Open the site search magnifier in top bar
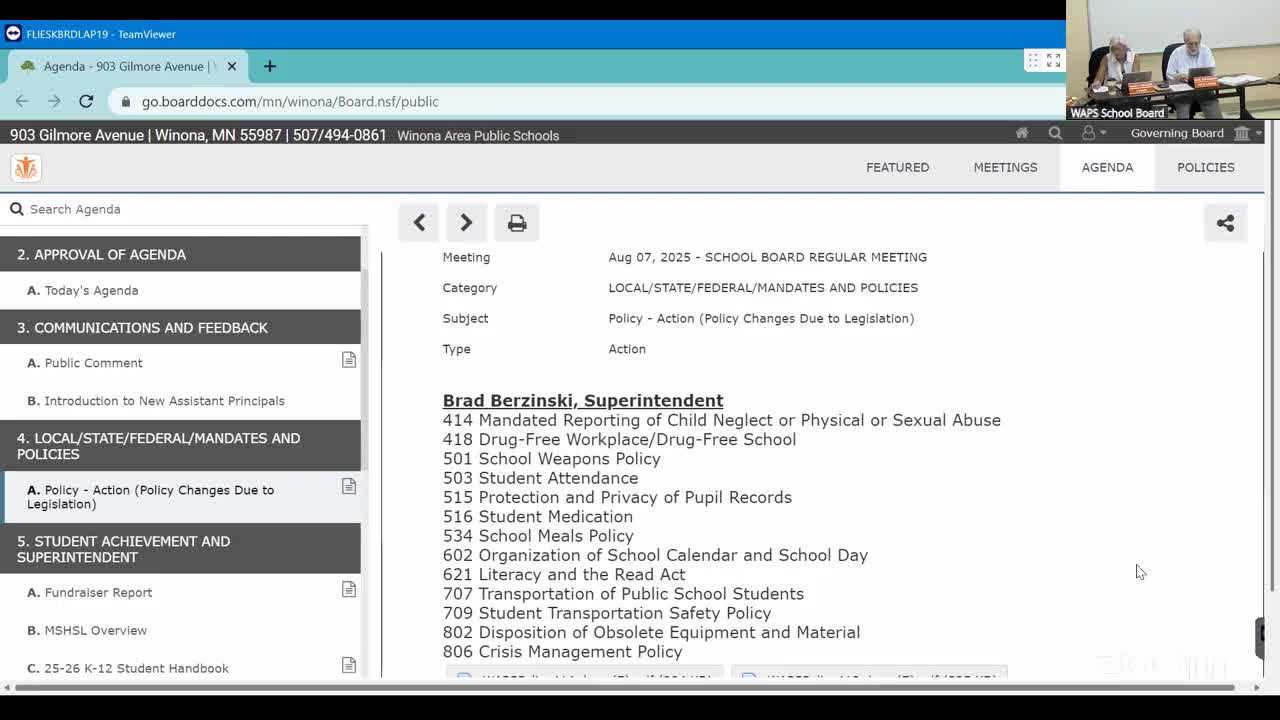 point(1055,133)
